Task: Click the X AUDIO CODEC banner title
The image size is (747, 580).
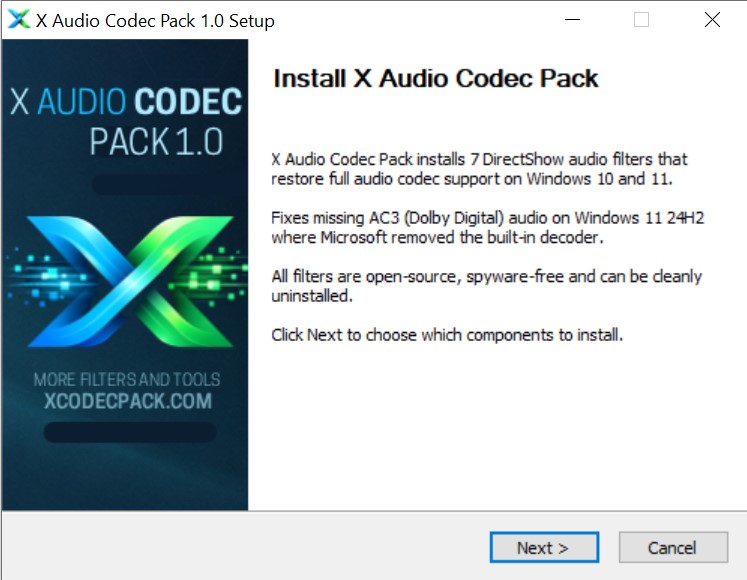Action: click(126, 102)
